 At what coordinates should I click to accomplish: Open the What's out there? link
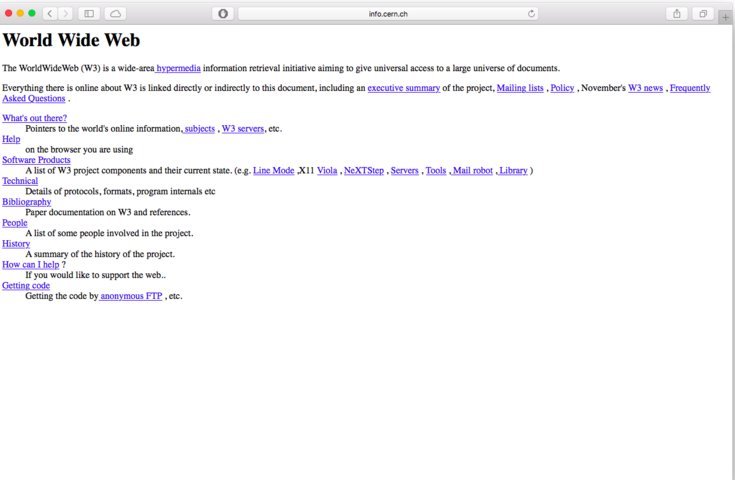34,118
